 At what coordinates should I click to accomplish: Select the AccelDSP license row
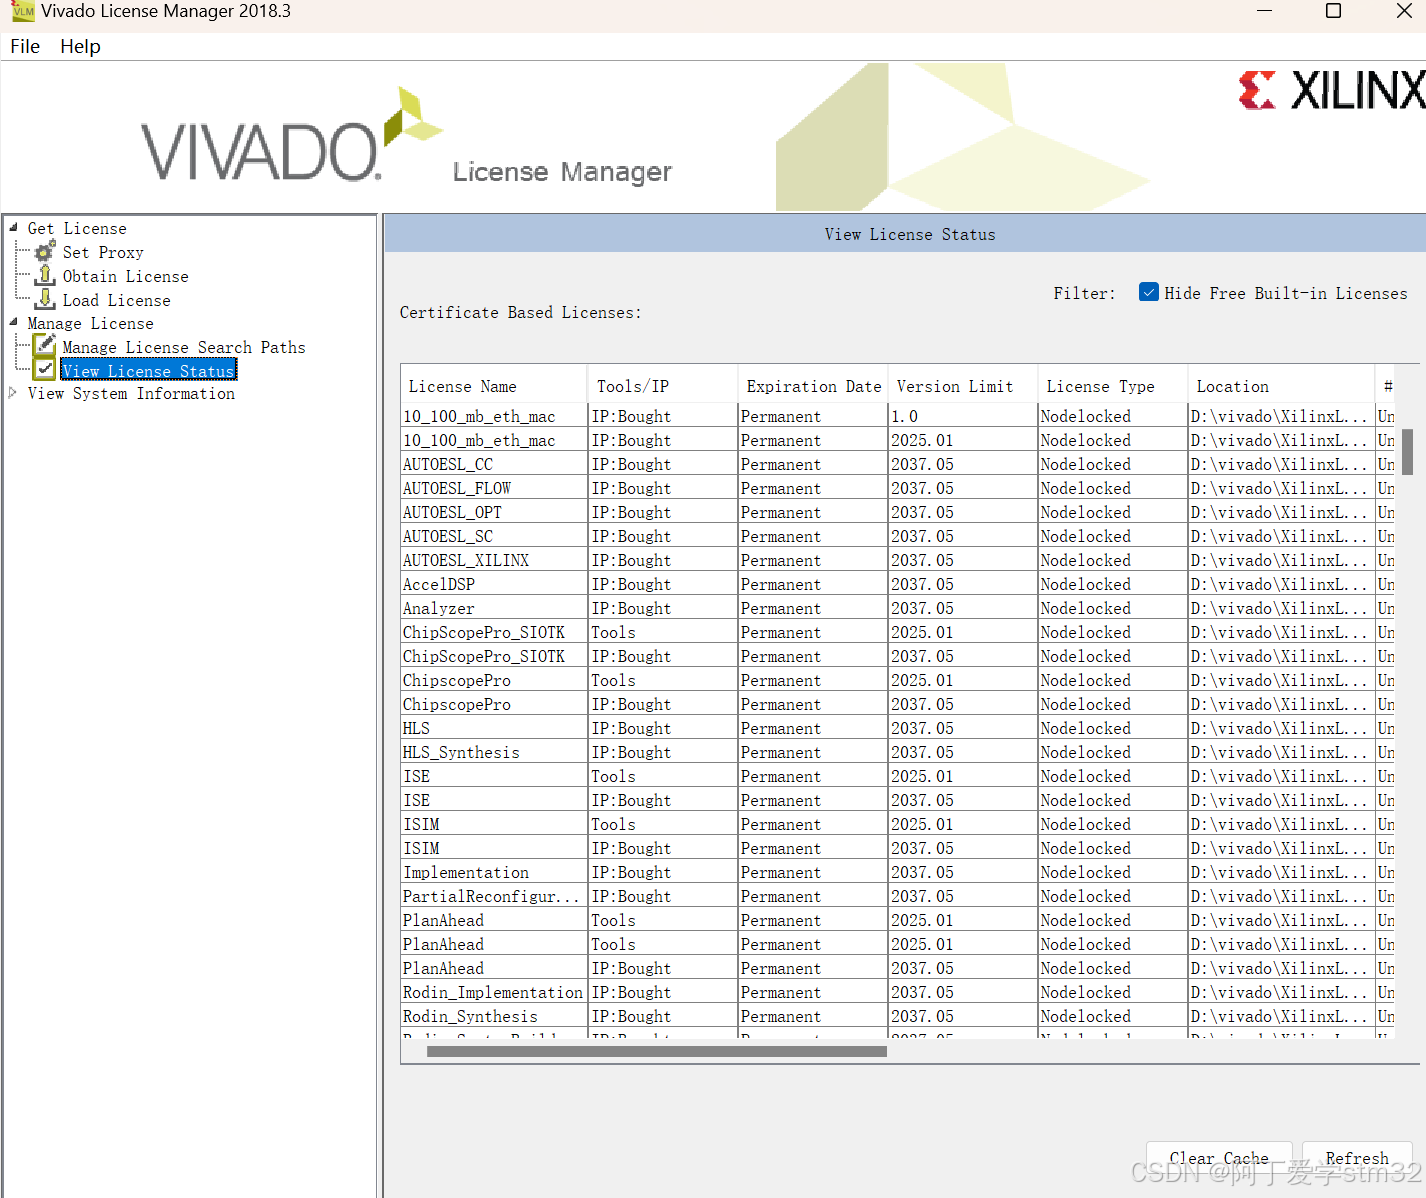pyautogui.click(x=898, y=584)
